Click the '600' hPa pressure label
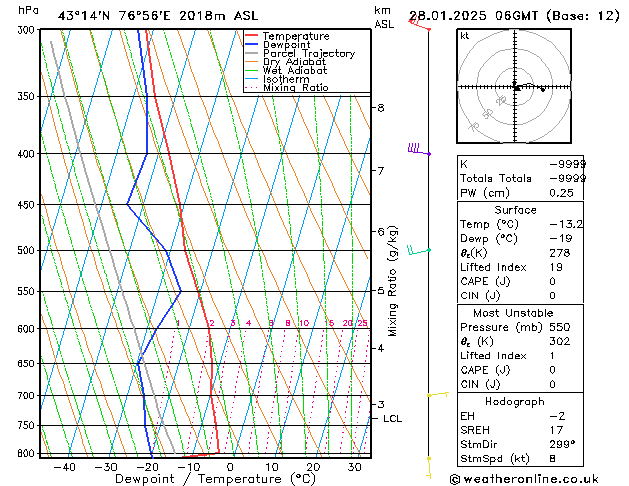This screenshot has height=486, width=629. click(x=28, y=329)
